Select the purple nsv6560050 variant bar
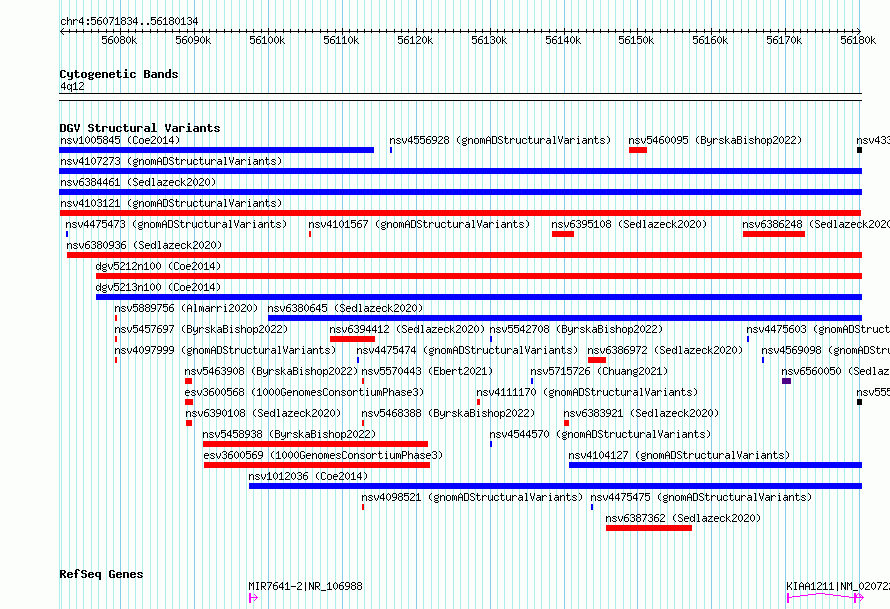Image resolution: width=890 pixels, height=609 pixels. coord(786,381)
